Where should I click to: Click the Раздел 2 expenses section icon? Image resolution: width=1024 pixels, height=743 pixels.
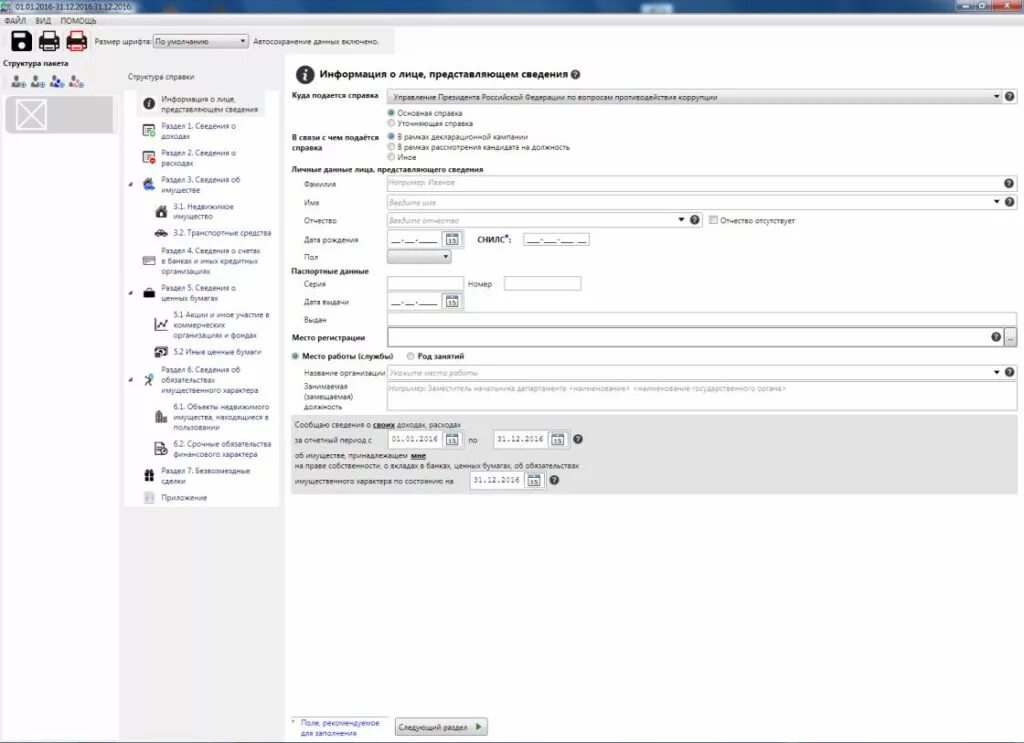click(149, 157)
